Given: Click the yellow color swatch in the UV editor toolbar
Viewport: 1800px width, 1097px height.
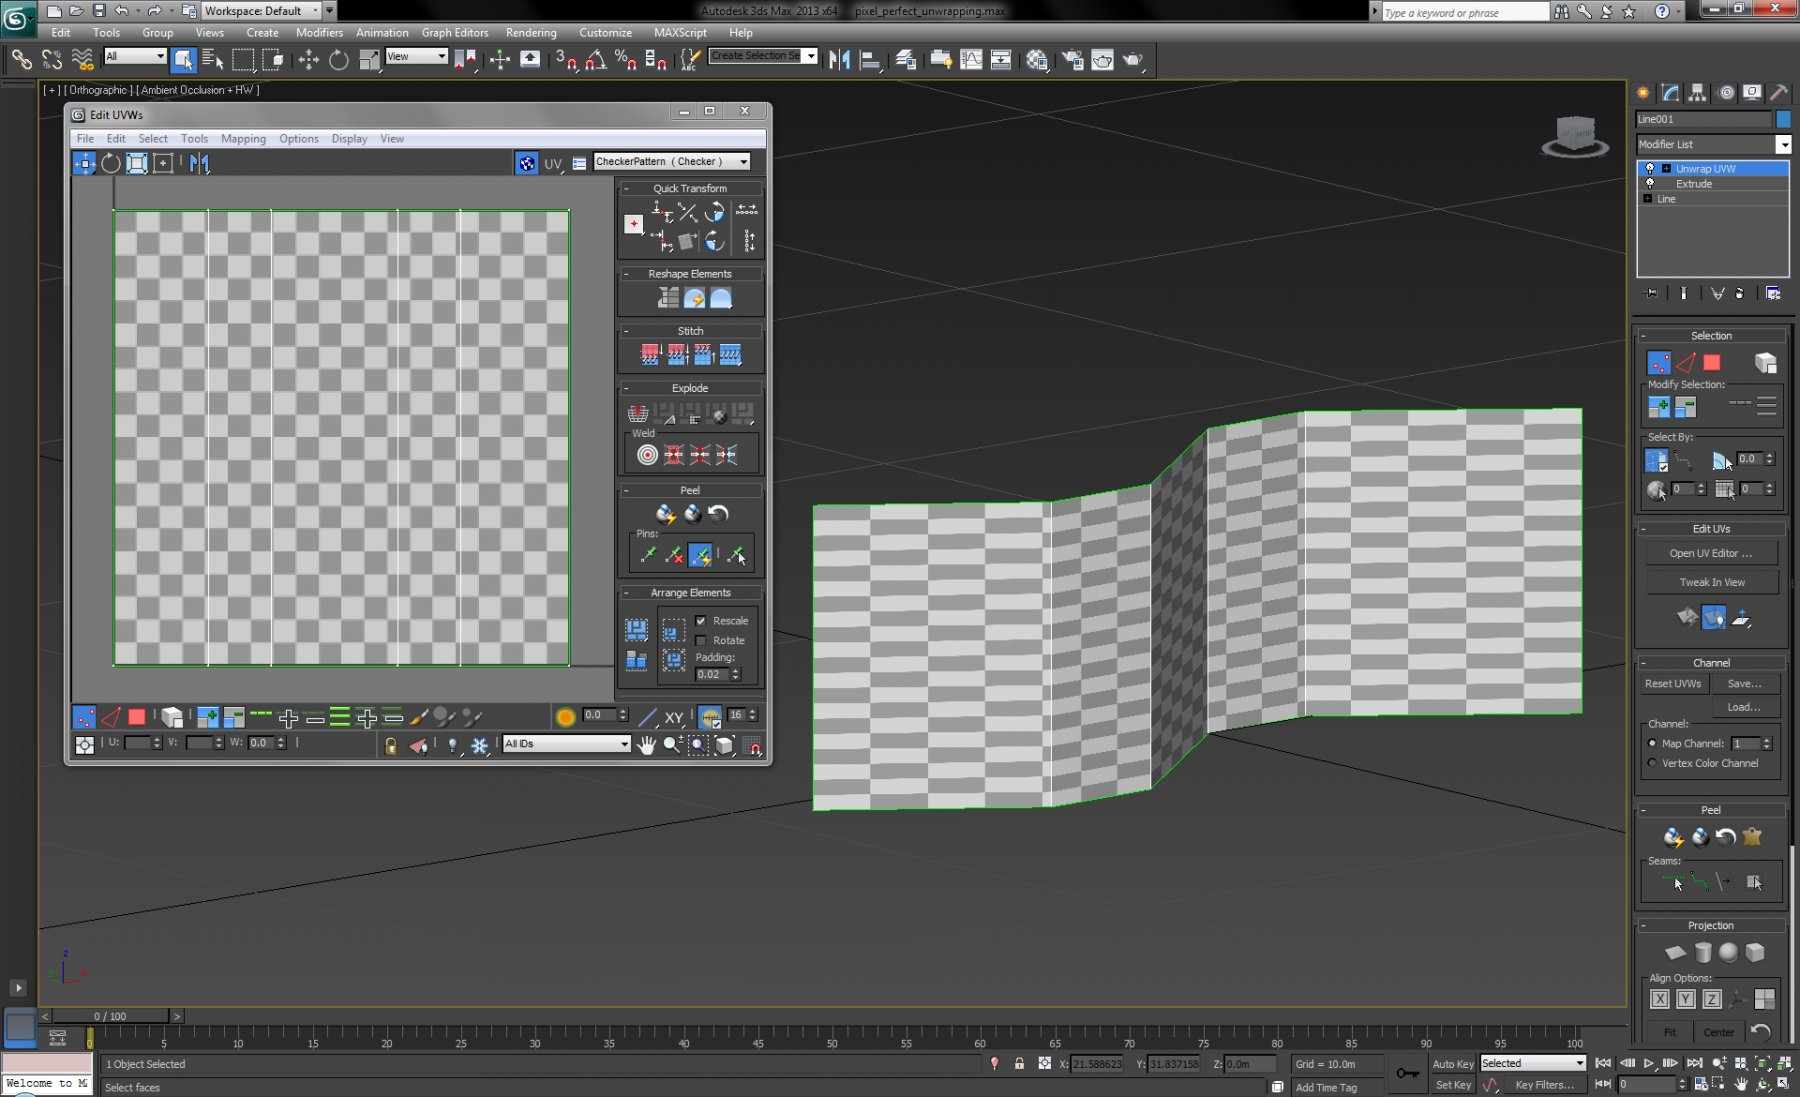Looking at the screenshot, I should (566, 716).
